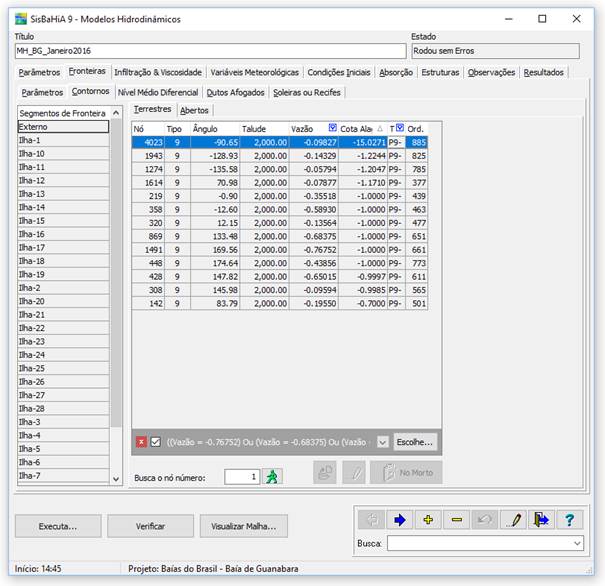Open the Infiltração & Viscosidade tab

158,72
